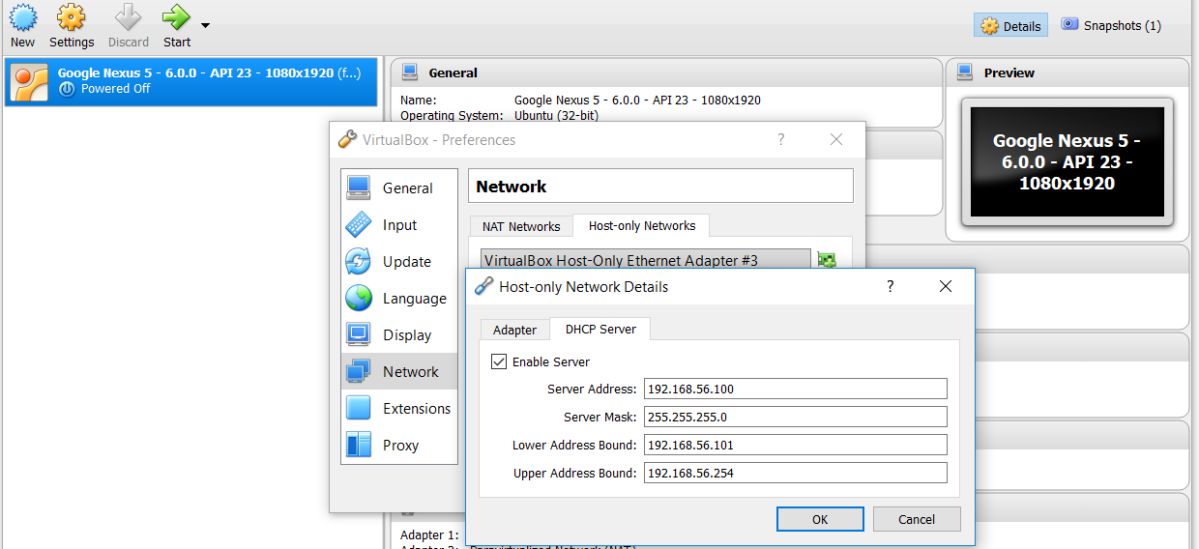Select the Language preferences category
1199x549 pixels.
399,298
